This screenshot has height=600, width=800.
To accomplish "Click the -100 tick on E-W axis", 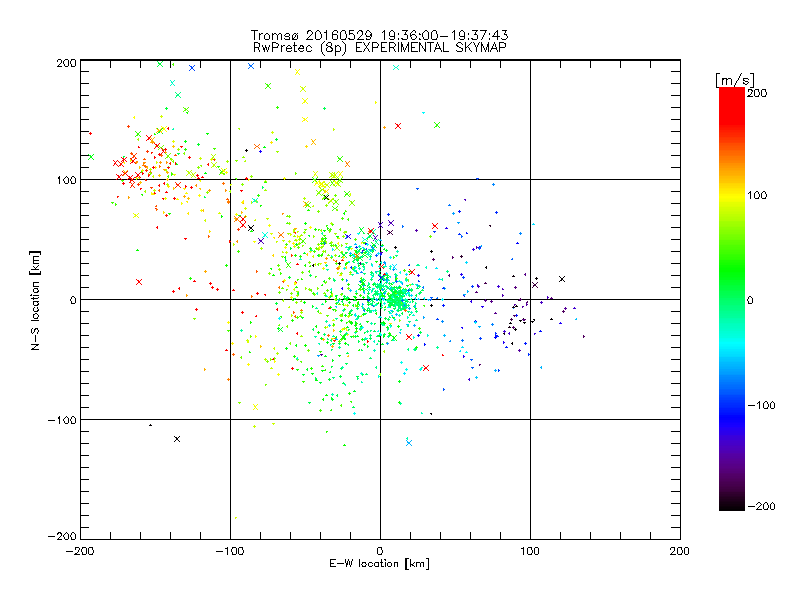I will click(230, 551).
